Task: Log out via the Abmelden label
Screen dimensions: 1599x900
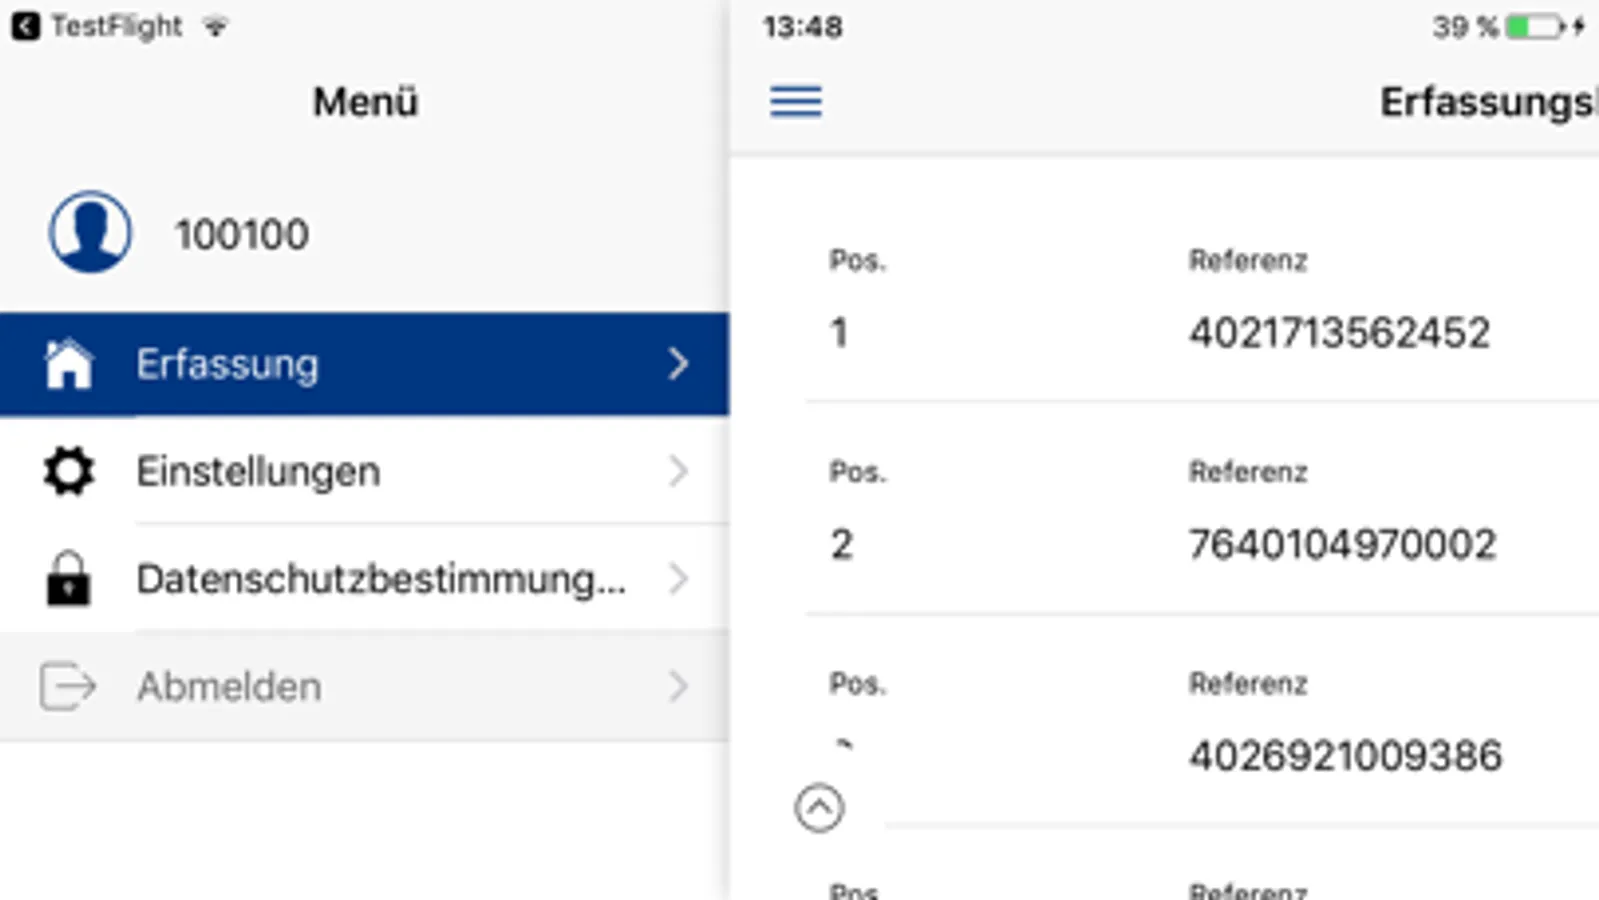Action: click(x=229, y=686)
